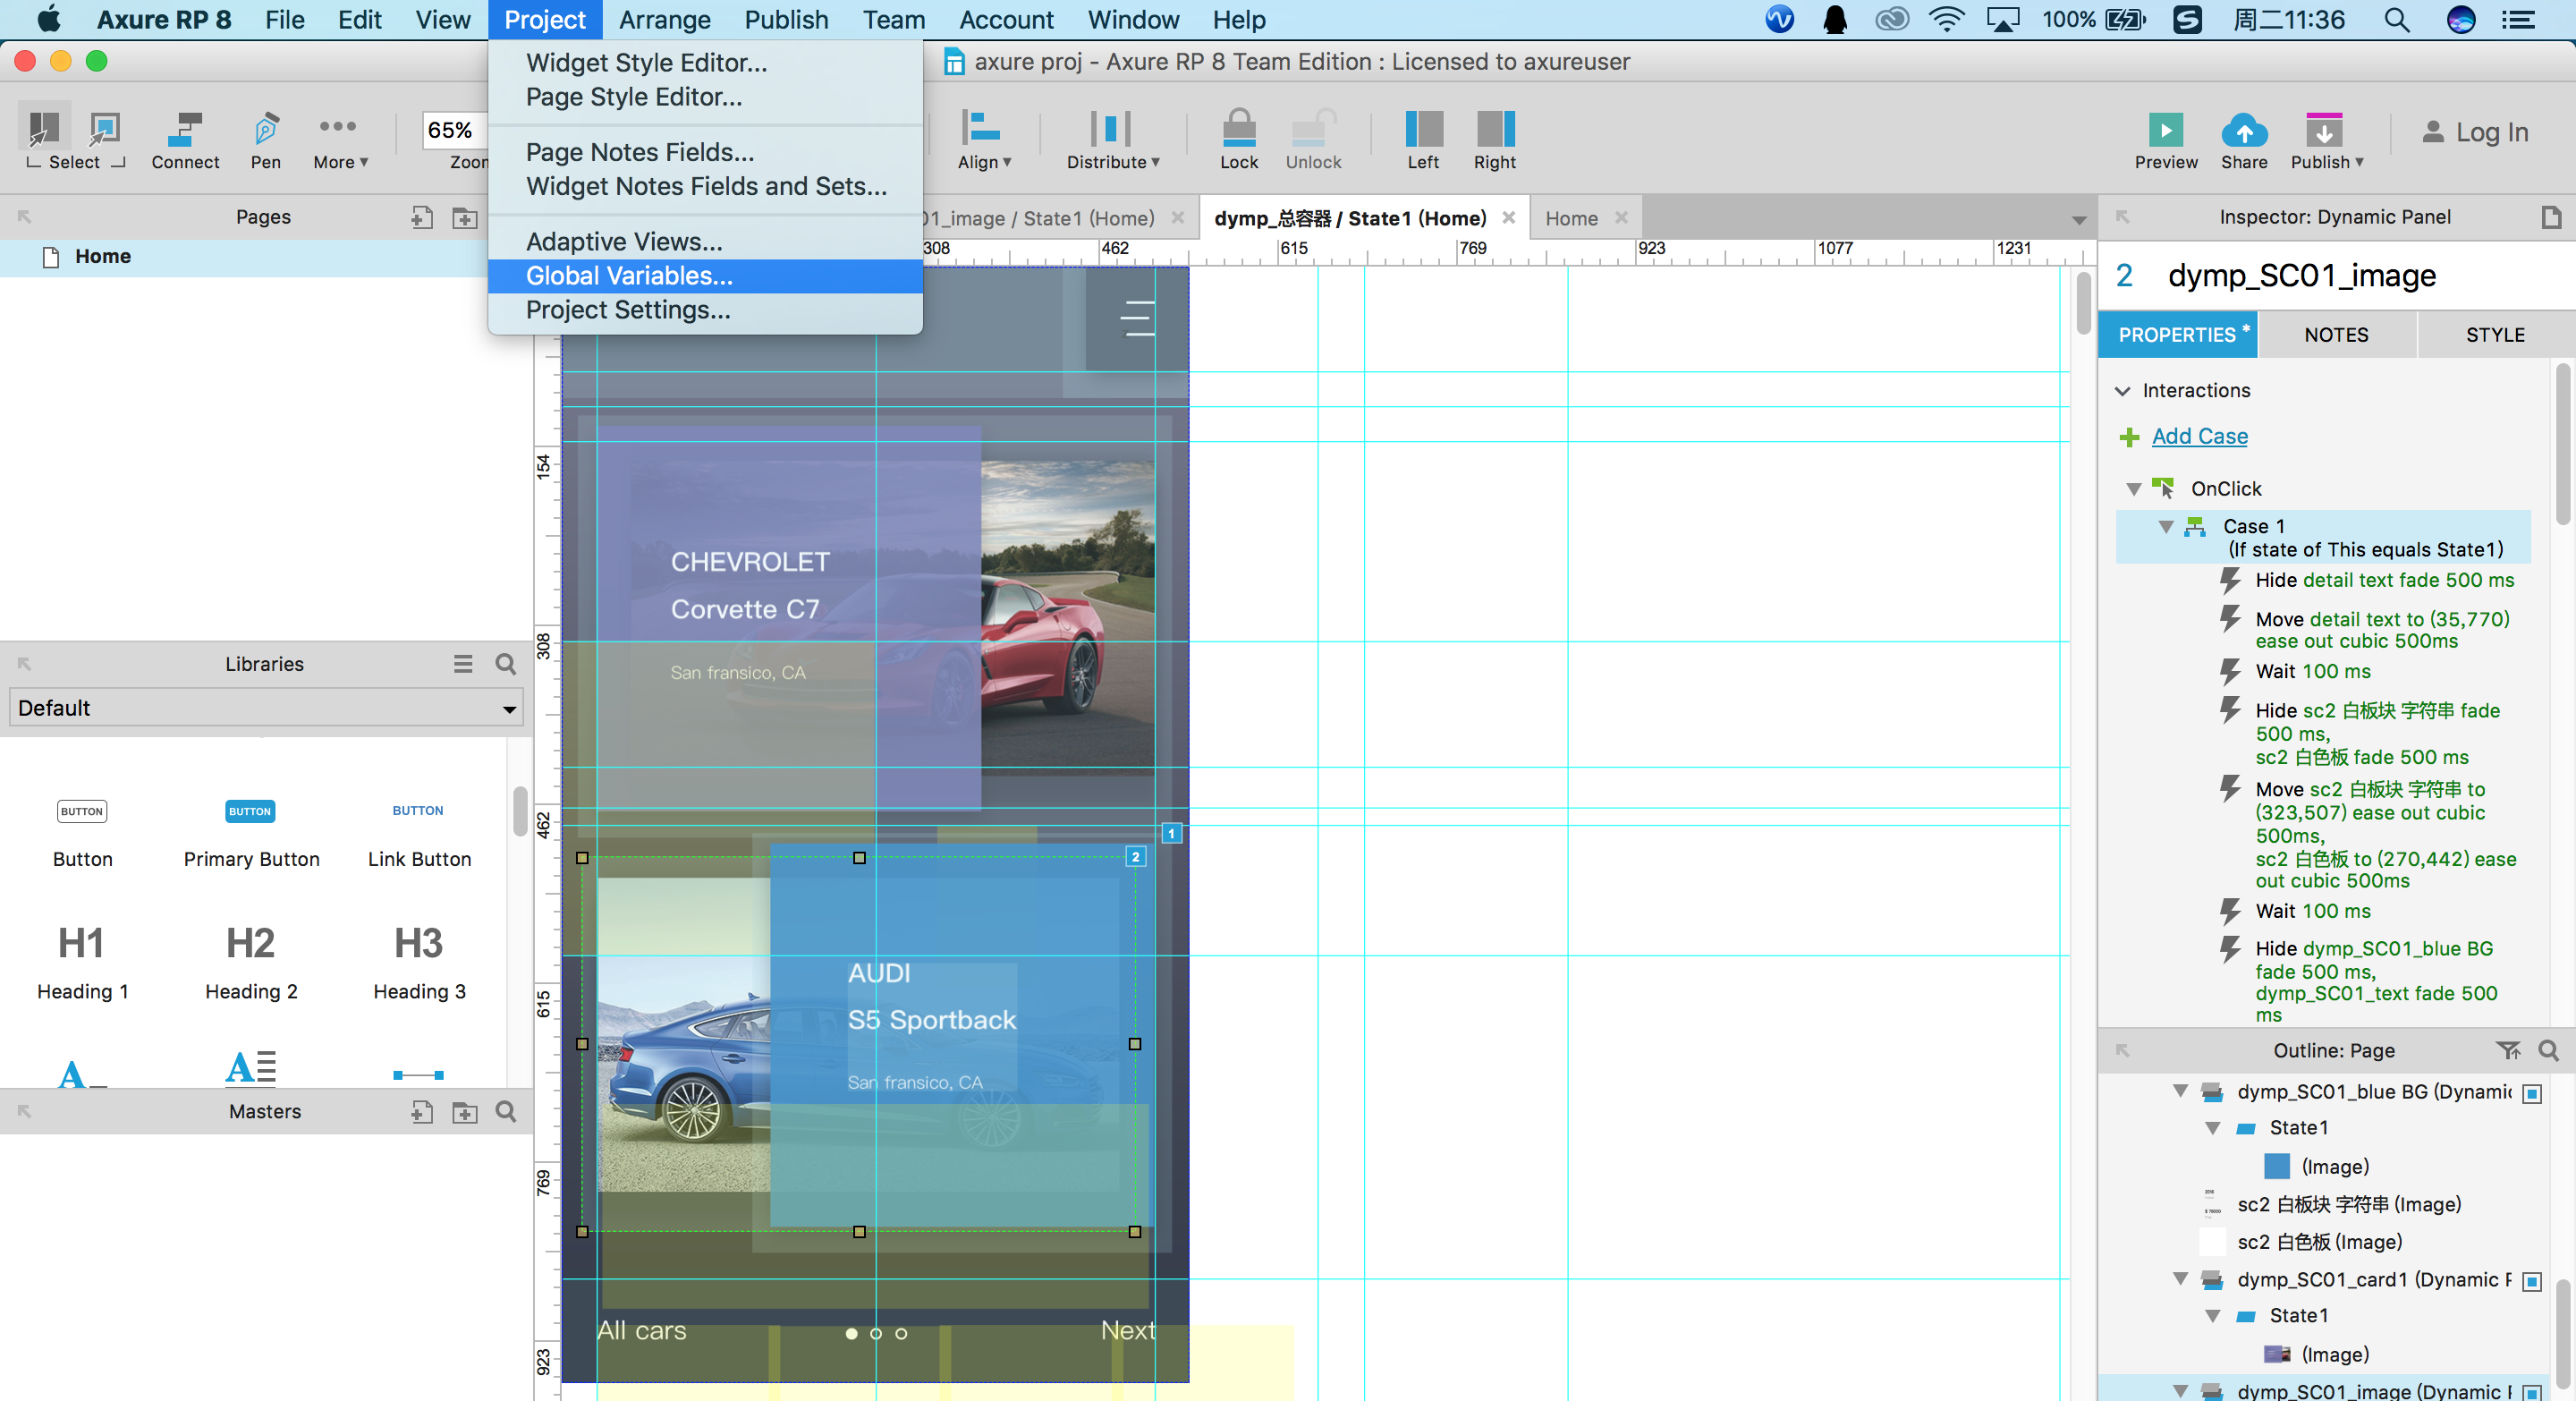This screenshot has width=2576, height=1401.
Task: Click the Outline filter icon
Action: (2507, 1050)
